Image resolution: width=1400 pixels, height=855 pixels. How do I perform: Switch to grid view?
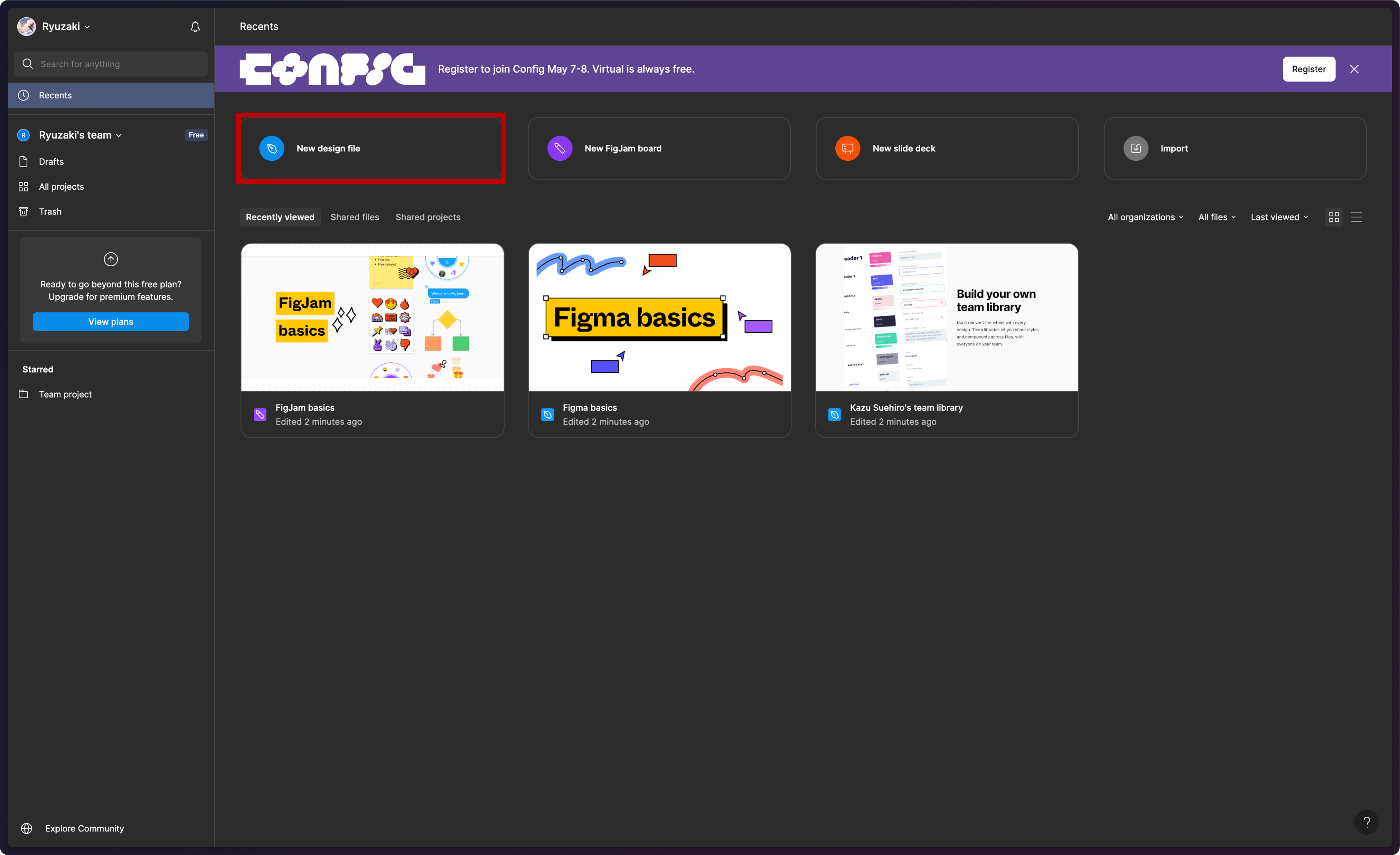pyautogui.click(x=1334, y=217)
